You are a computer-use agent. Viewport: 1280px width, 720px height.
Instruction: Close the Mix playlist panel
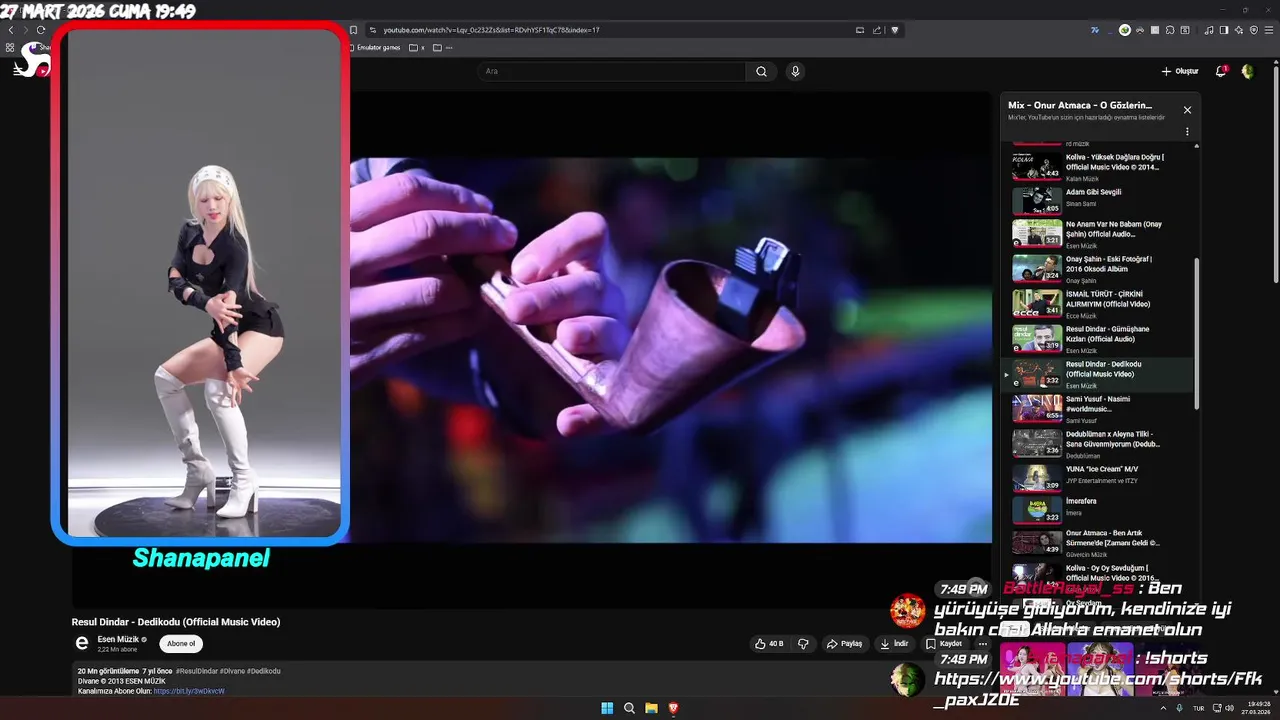pyautogui.click(x=1187, y=110)
